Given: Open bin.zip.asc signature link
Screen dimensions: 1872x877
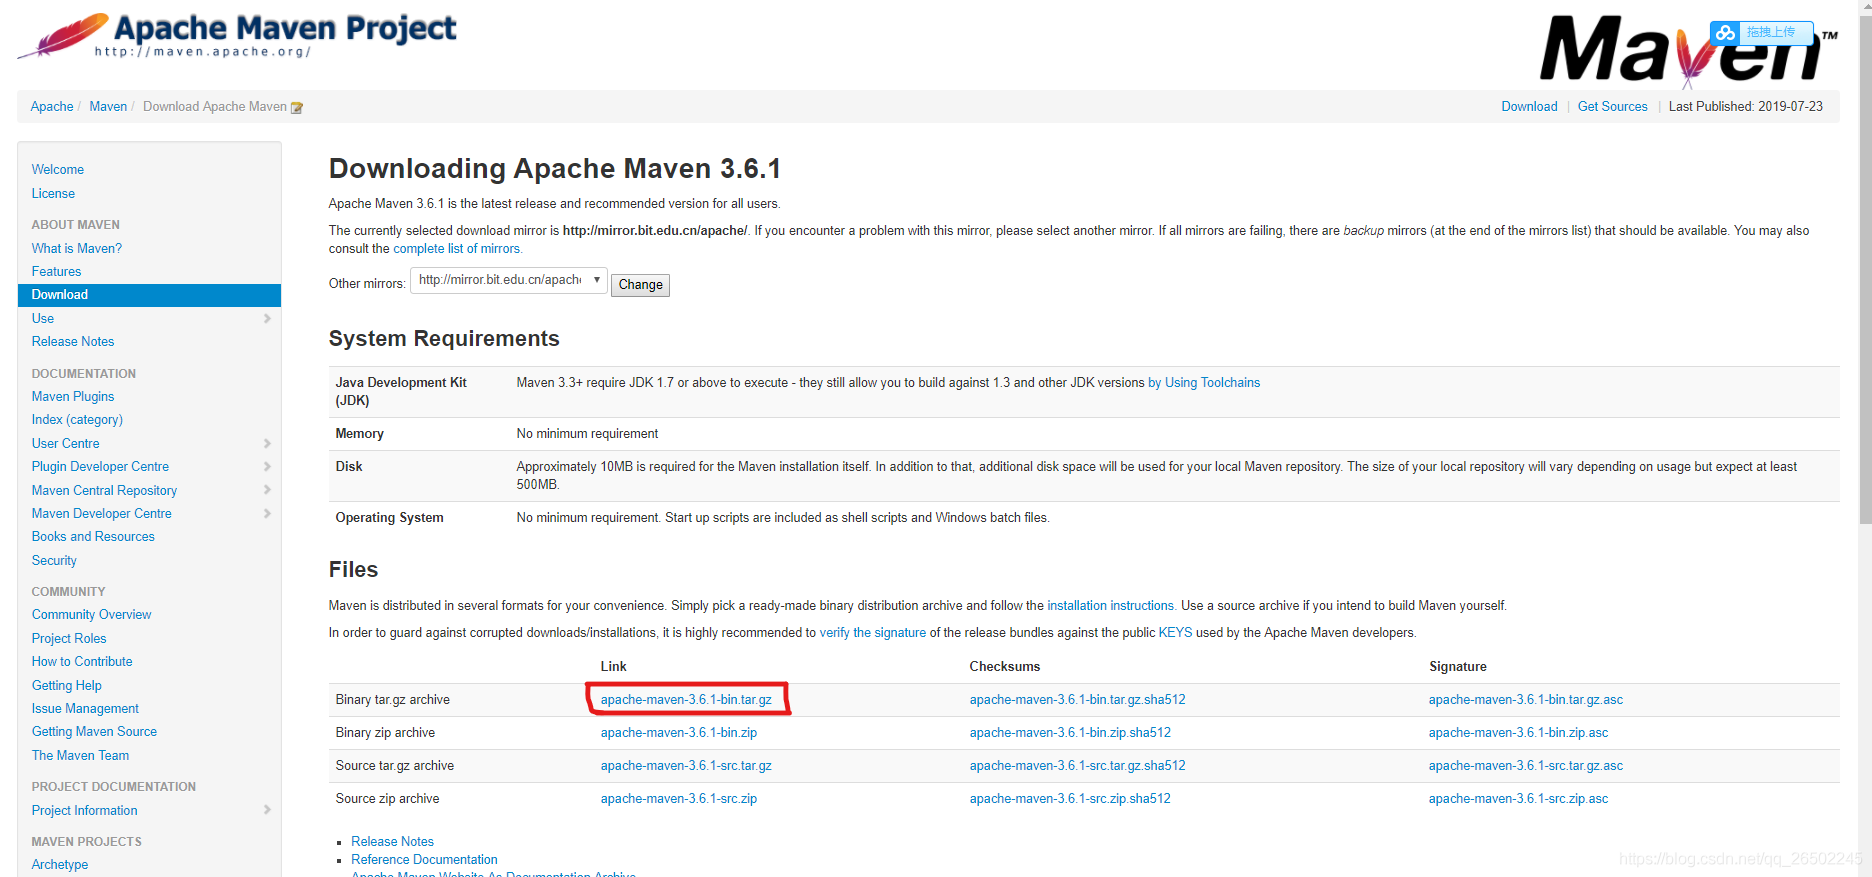Looking at the screenshot, I should click(1518, 733).
